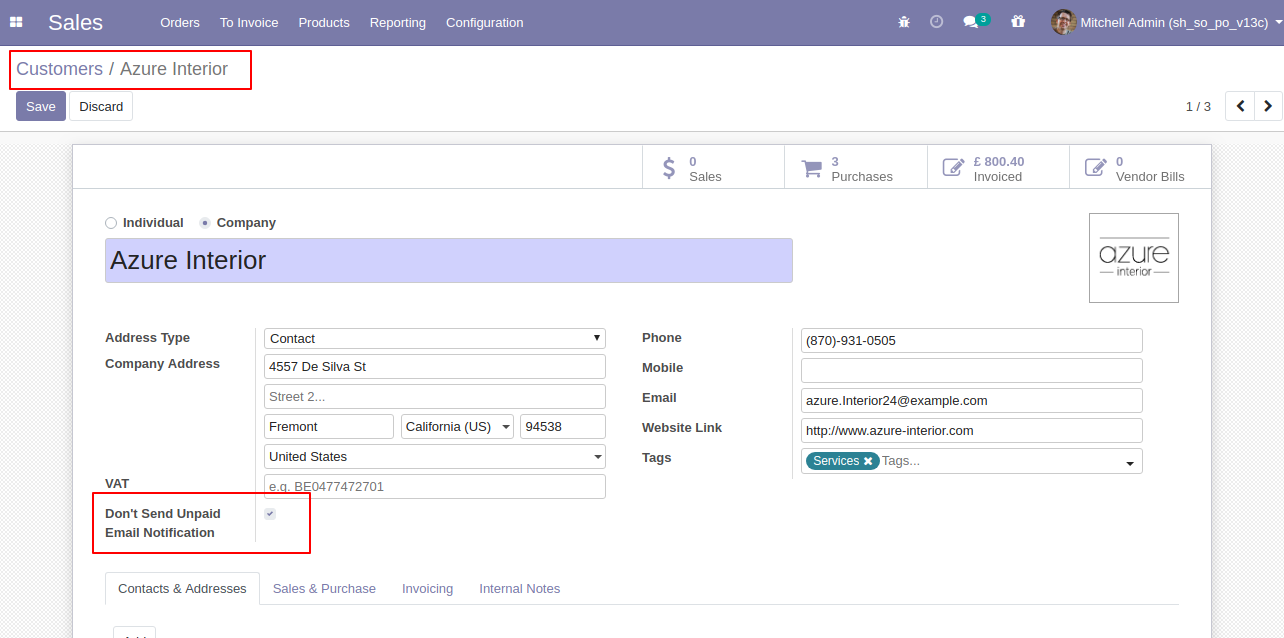The width and height of the screenshot is (1284, 638).
Task: Click the dollar sign Sales icon
Action: pyautogui.click(x=669, y=168)
